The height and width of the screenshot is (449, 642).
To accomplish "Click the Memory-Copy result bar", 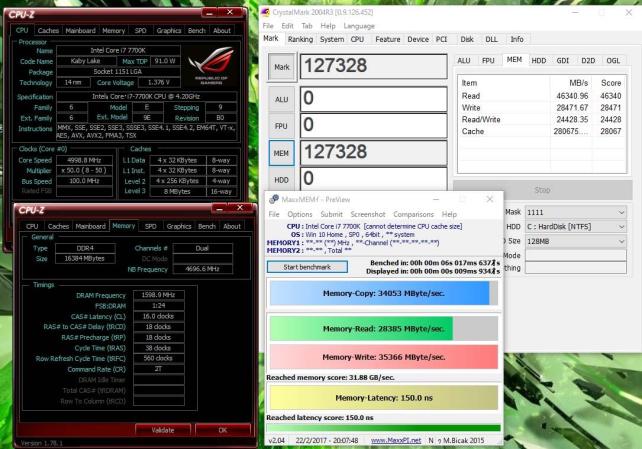I will [x=384, y=293].
